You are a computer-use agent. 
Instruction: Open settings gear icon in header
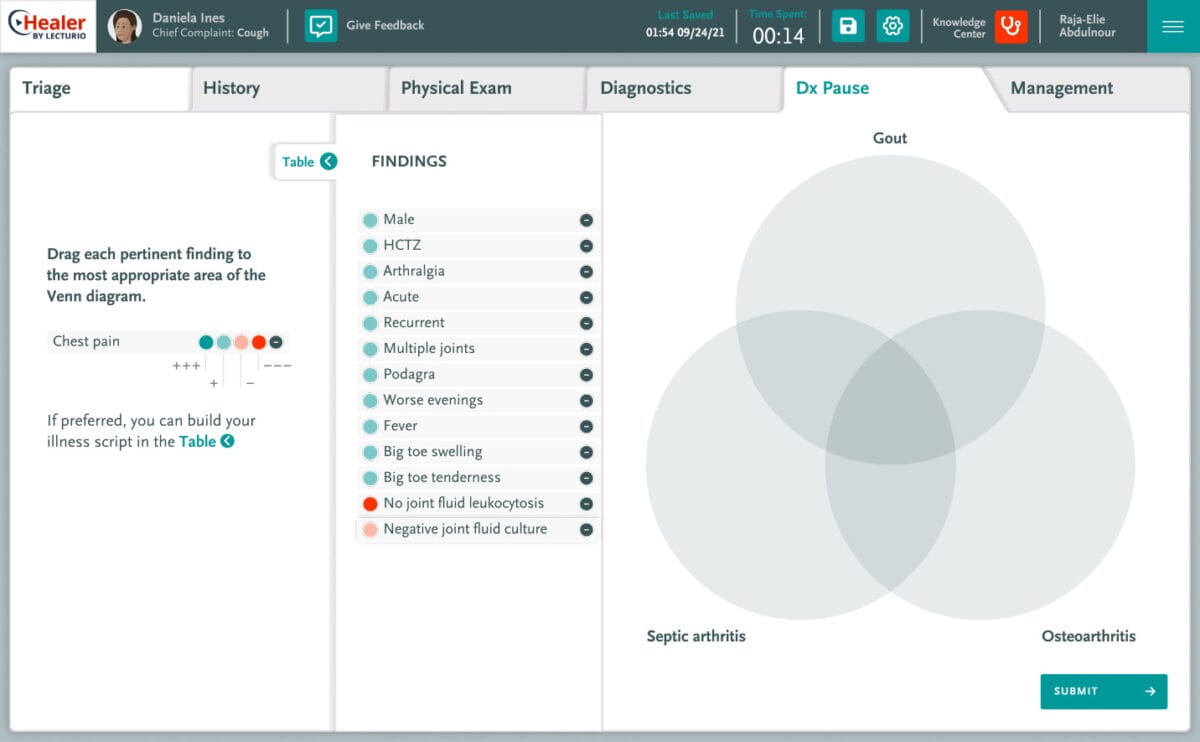892,26
